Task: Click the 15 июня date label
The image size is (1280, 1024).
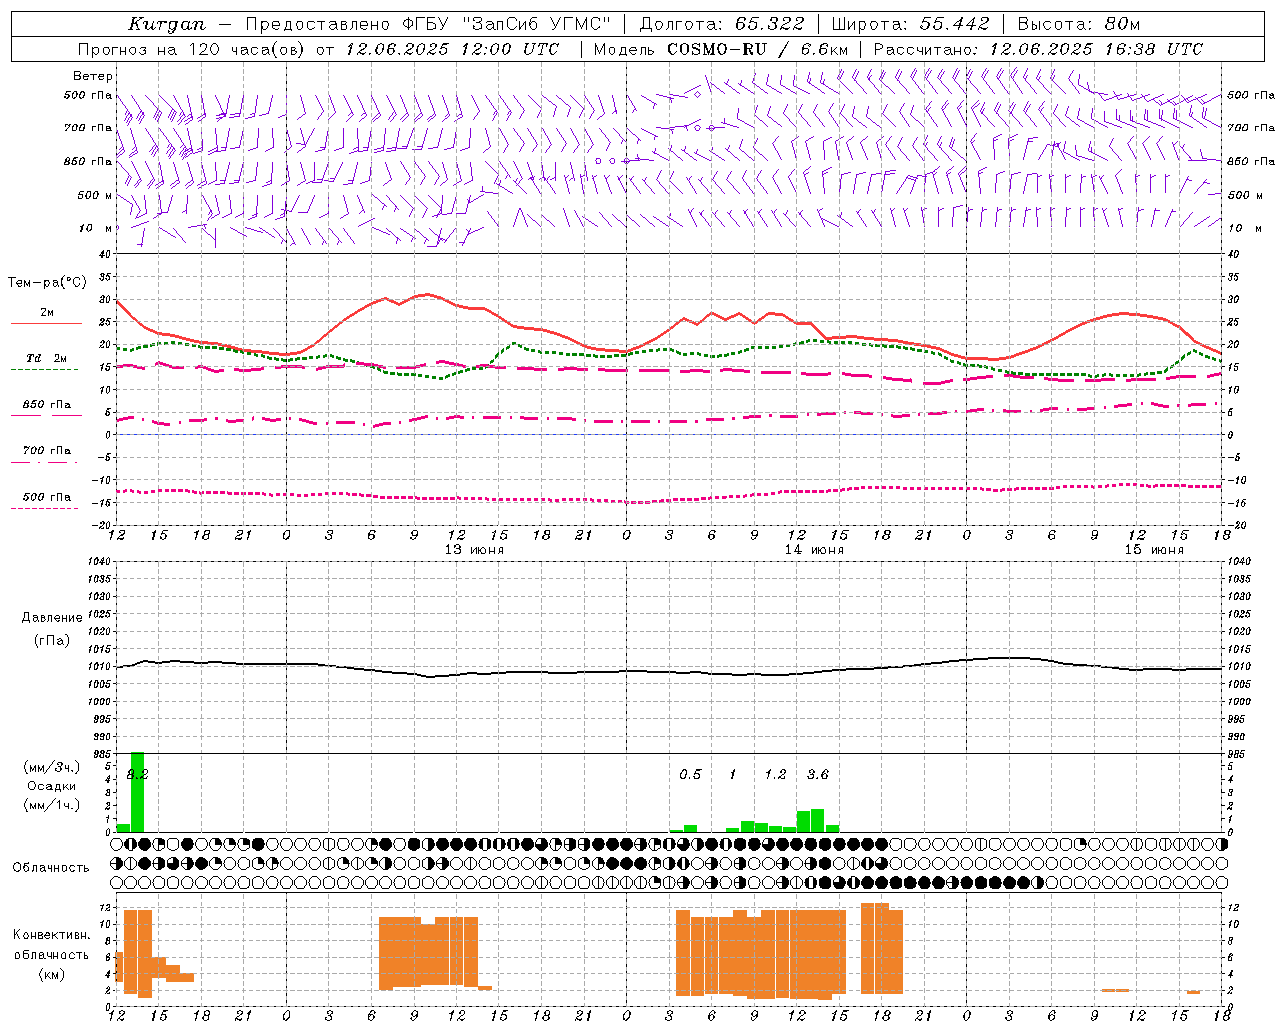Action: [x=1154, y=550]
